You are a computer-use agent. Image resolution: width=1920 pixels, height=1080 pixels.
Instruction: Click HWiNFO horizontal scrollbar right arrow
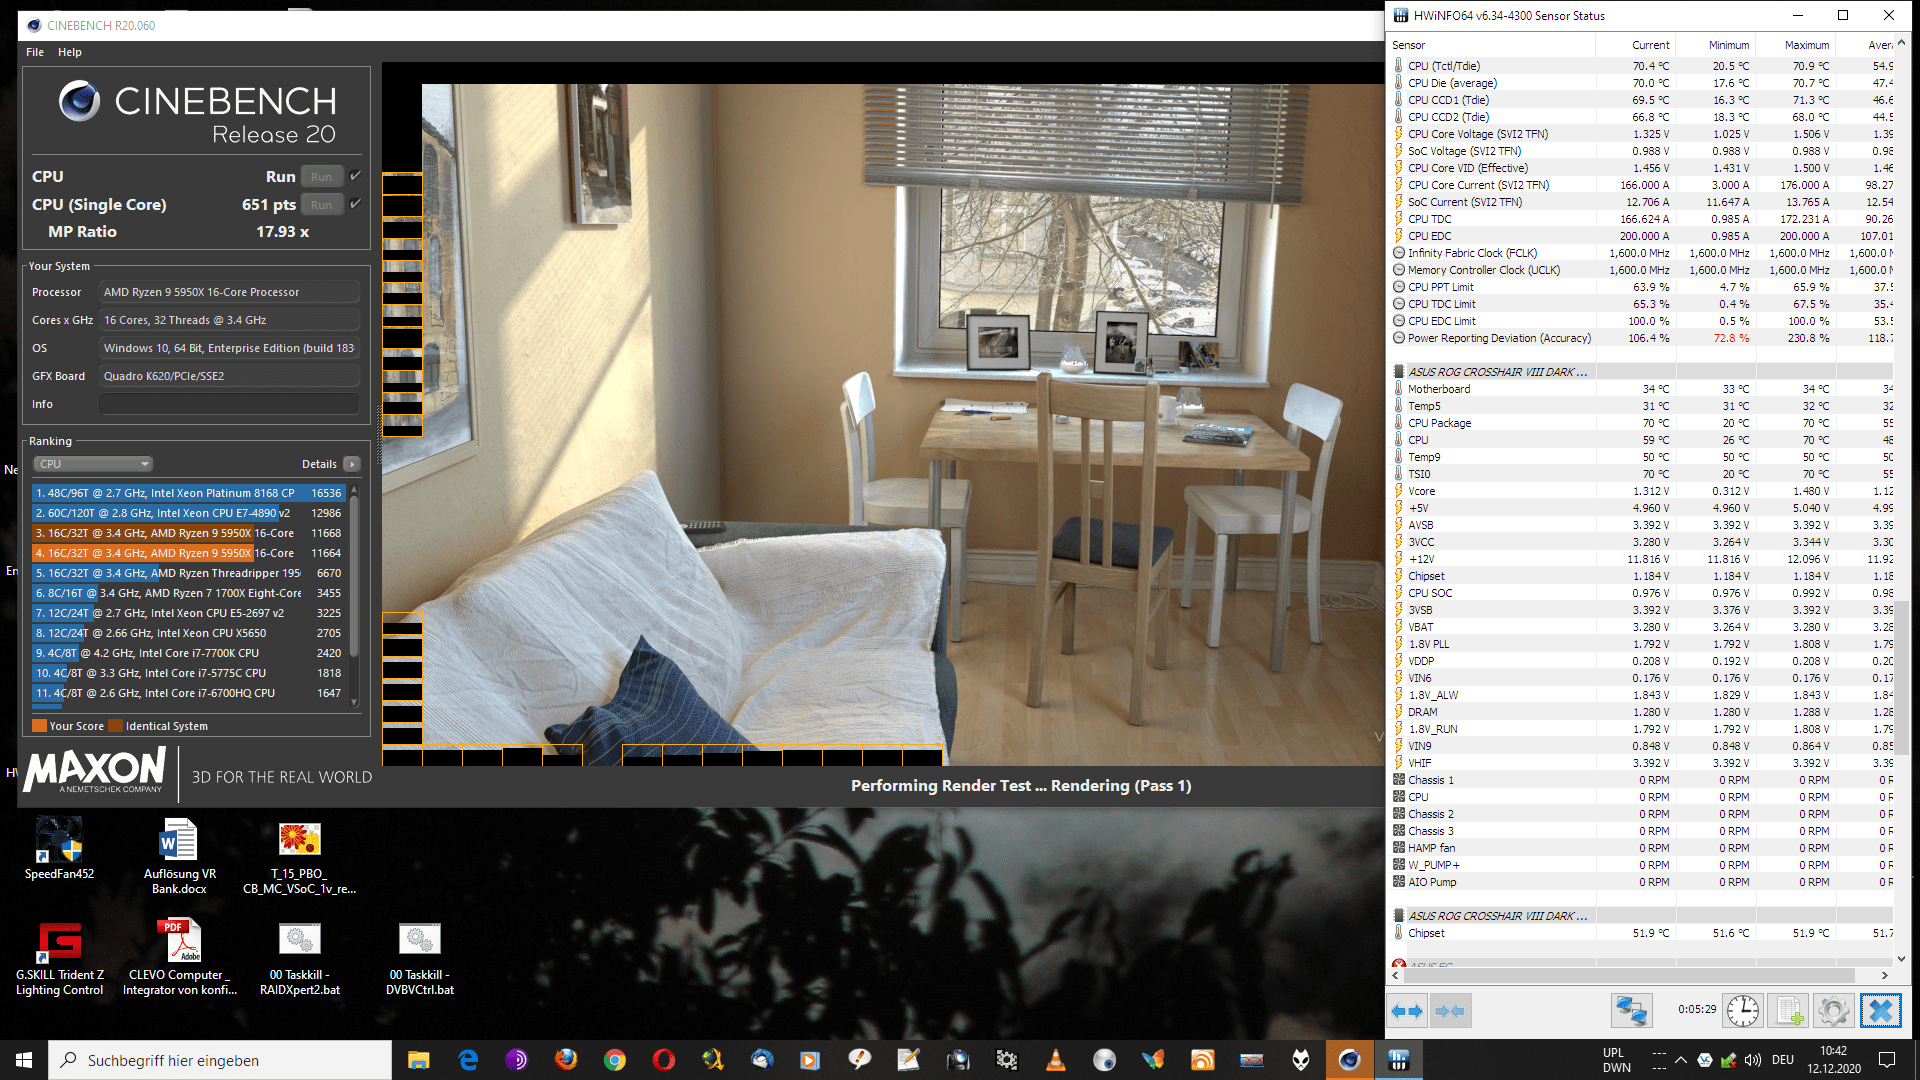pyautogui.click(x=1884, y=975)
